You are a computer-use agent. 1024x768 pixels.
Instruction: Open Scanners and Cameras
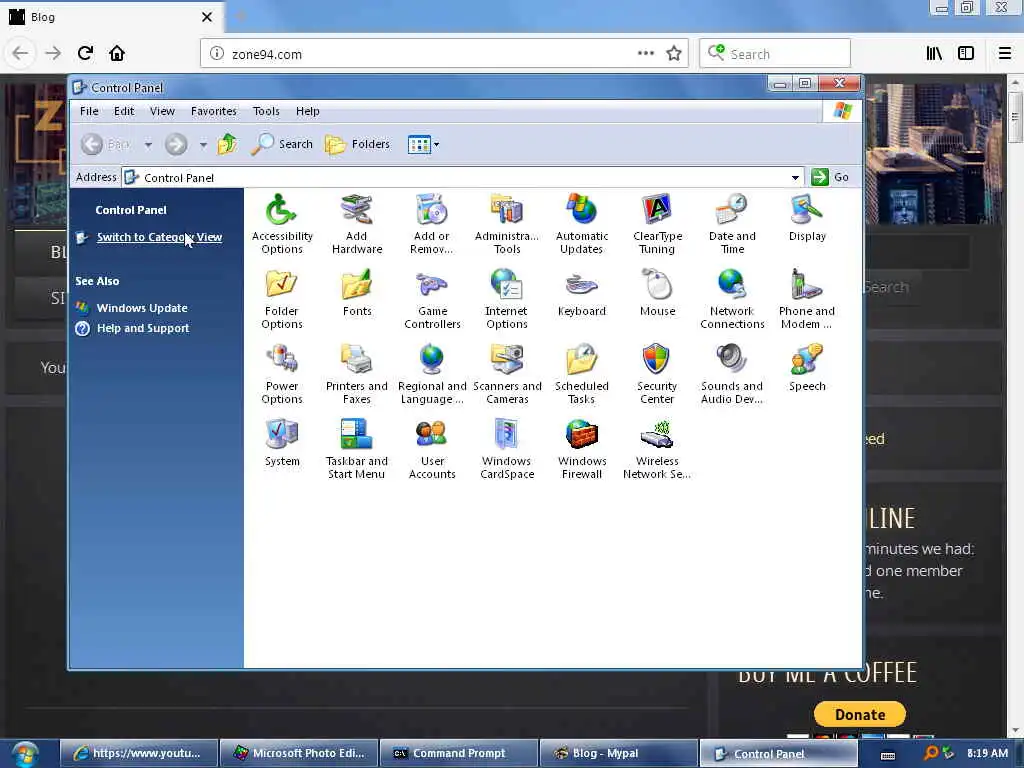tap(507, 374)
